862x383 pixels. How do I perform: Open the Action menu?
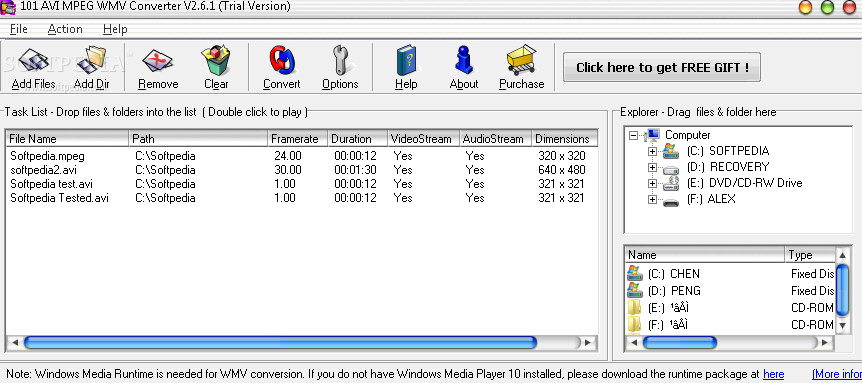pyautogui.click(x=65, y=29)
